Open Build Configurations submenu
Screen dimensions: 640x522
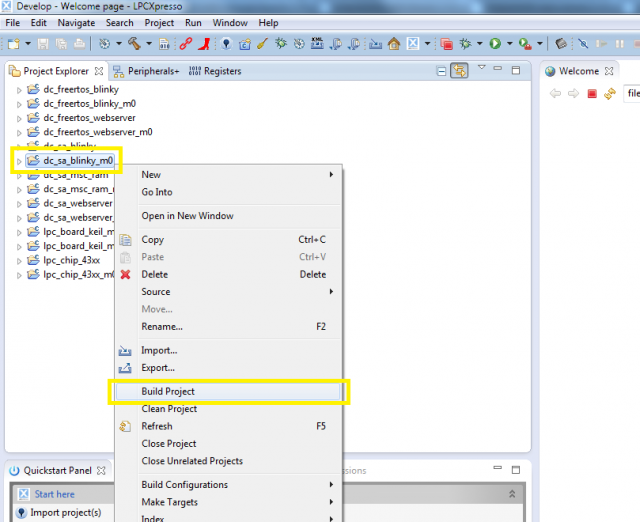(228, 485)
